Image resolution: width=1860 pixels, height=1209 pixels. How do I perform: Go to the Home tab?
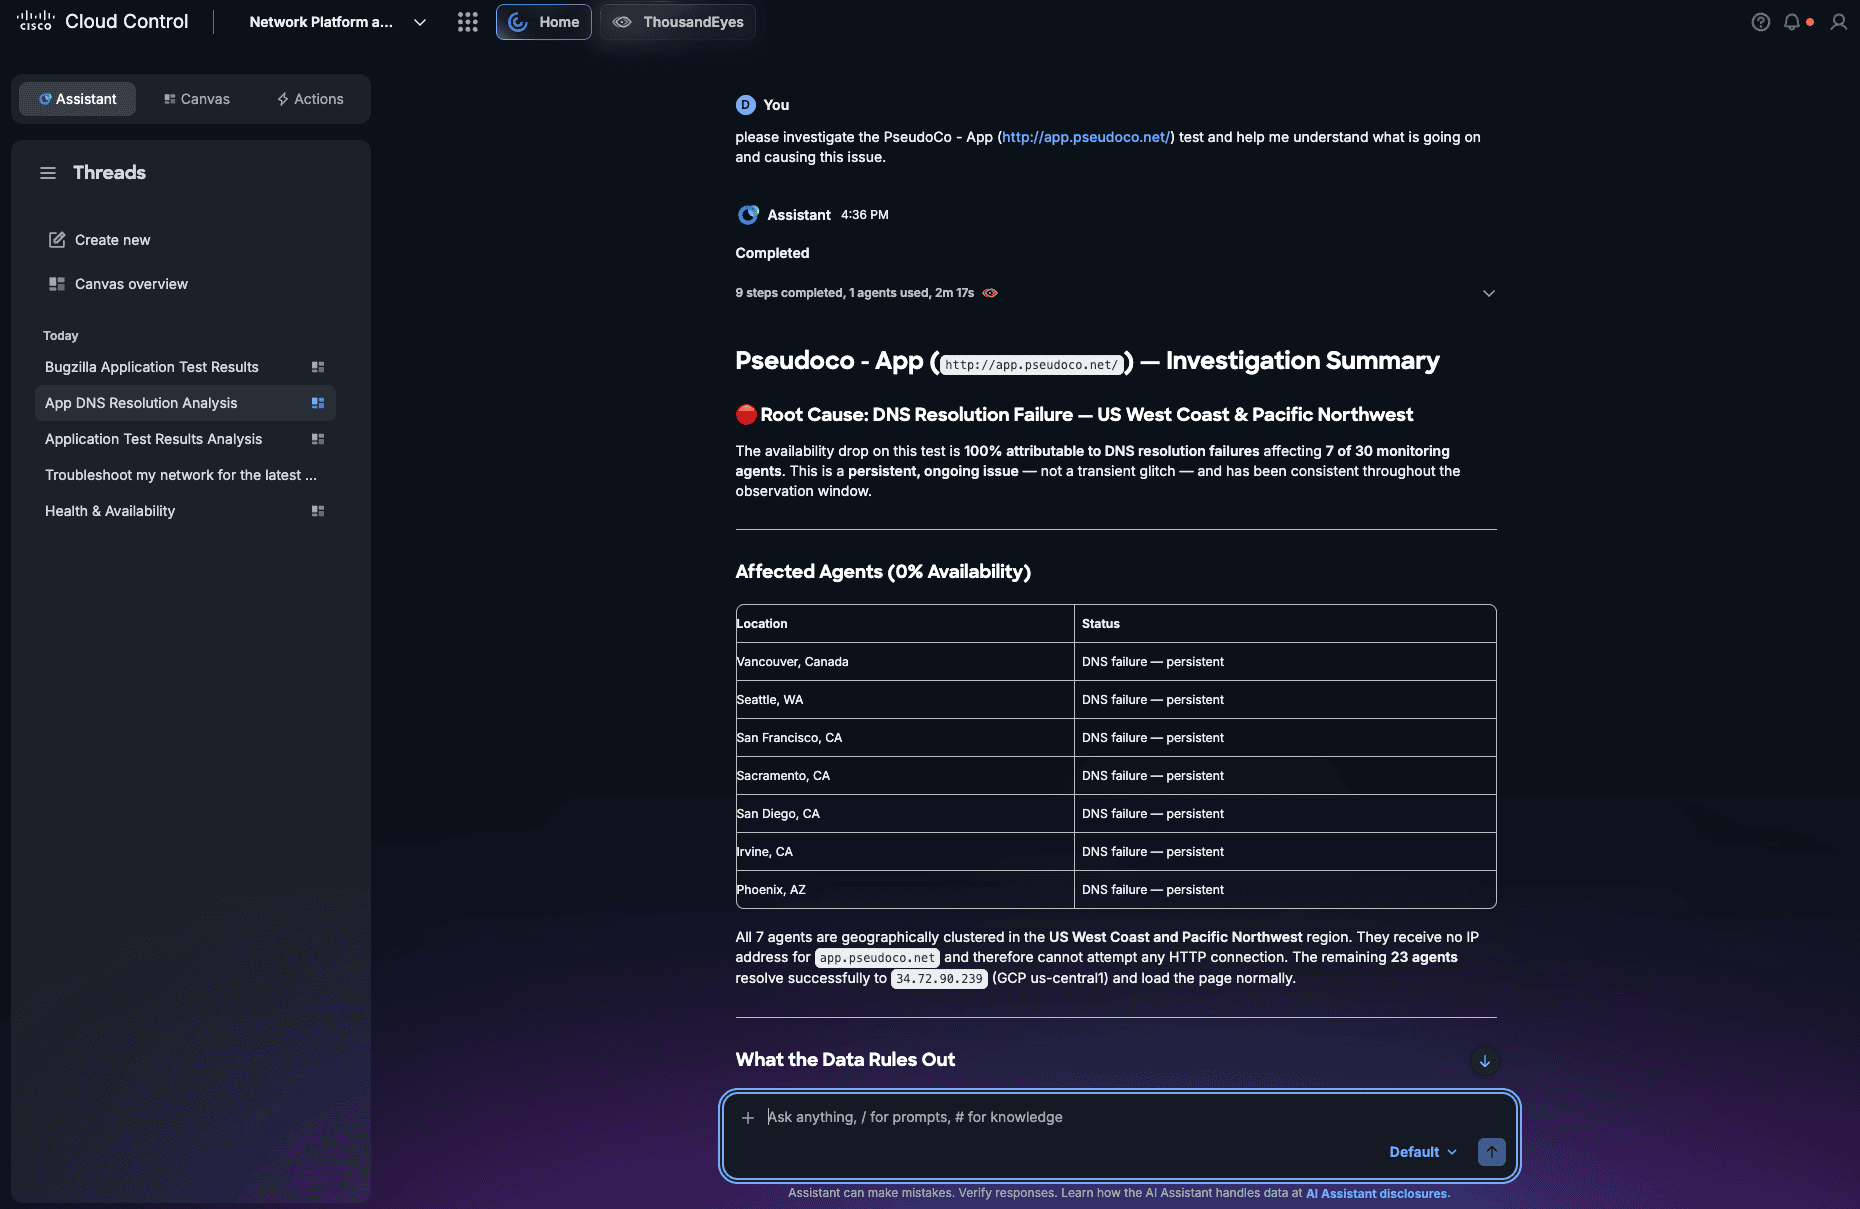click(544, 22)
